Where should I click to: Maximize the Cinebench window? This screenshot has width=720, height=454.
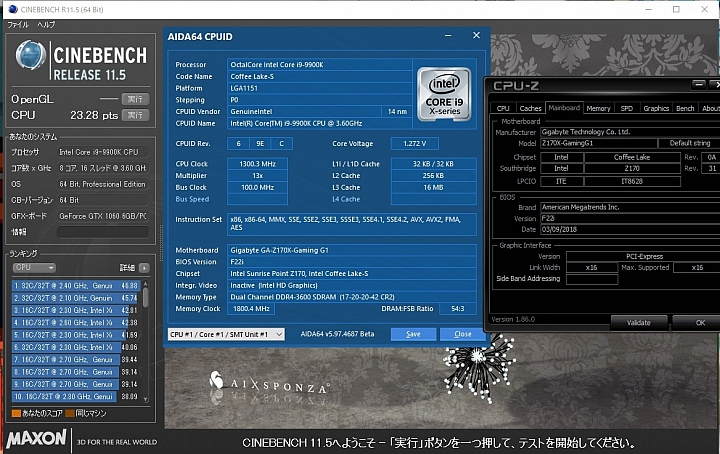(676, 9)
